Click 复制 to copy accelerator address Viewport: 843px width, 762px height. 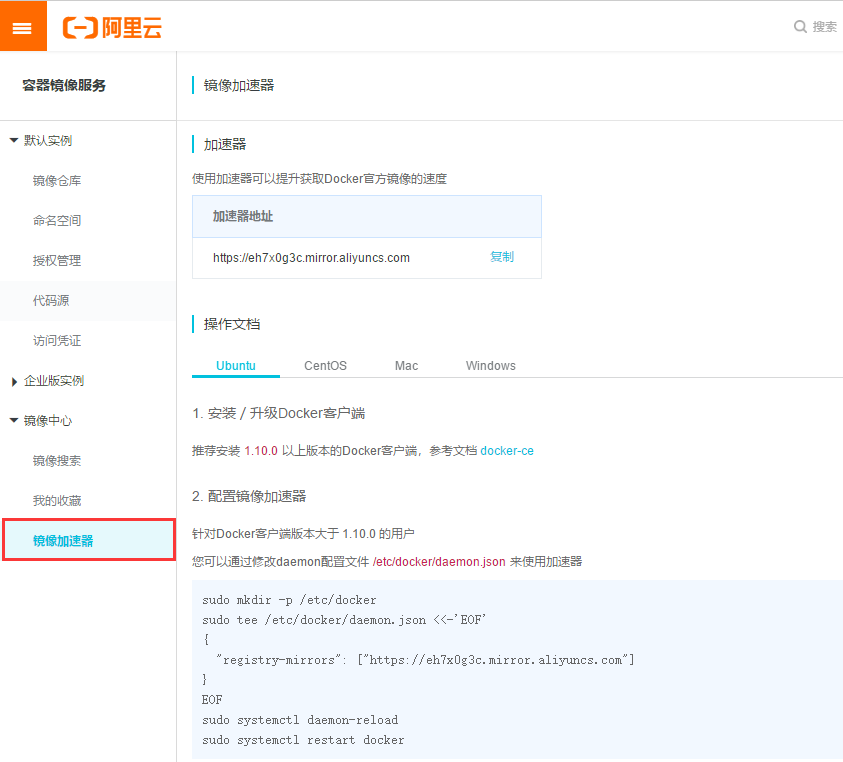tap(502, 257)
